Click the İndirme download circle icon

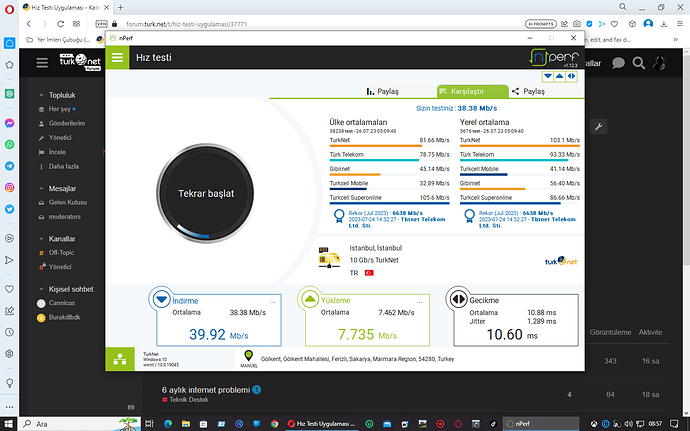click(x=161, y=299)
